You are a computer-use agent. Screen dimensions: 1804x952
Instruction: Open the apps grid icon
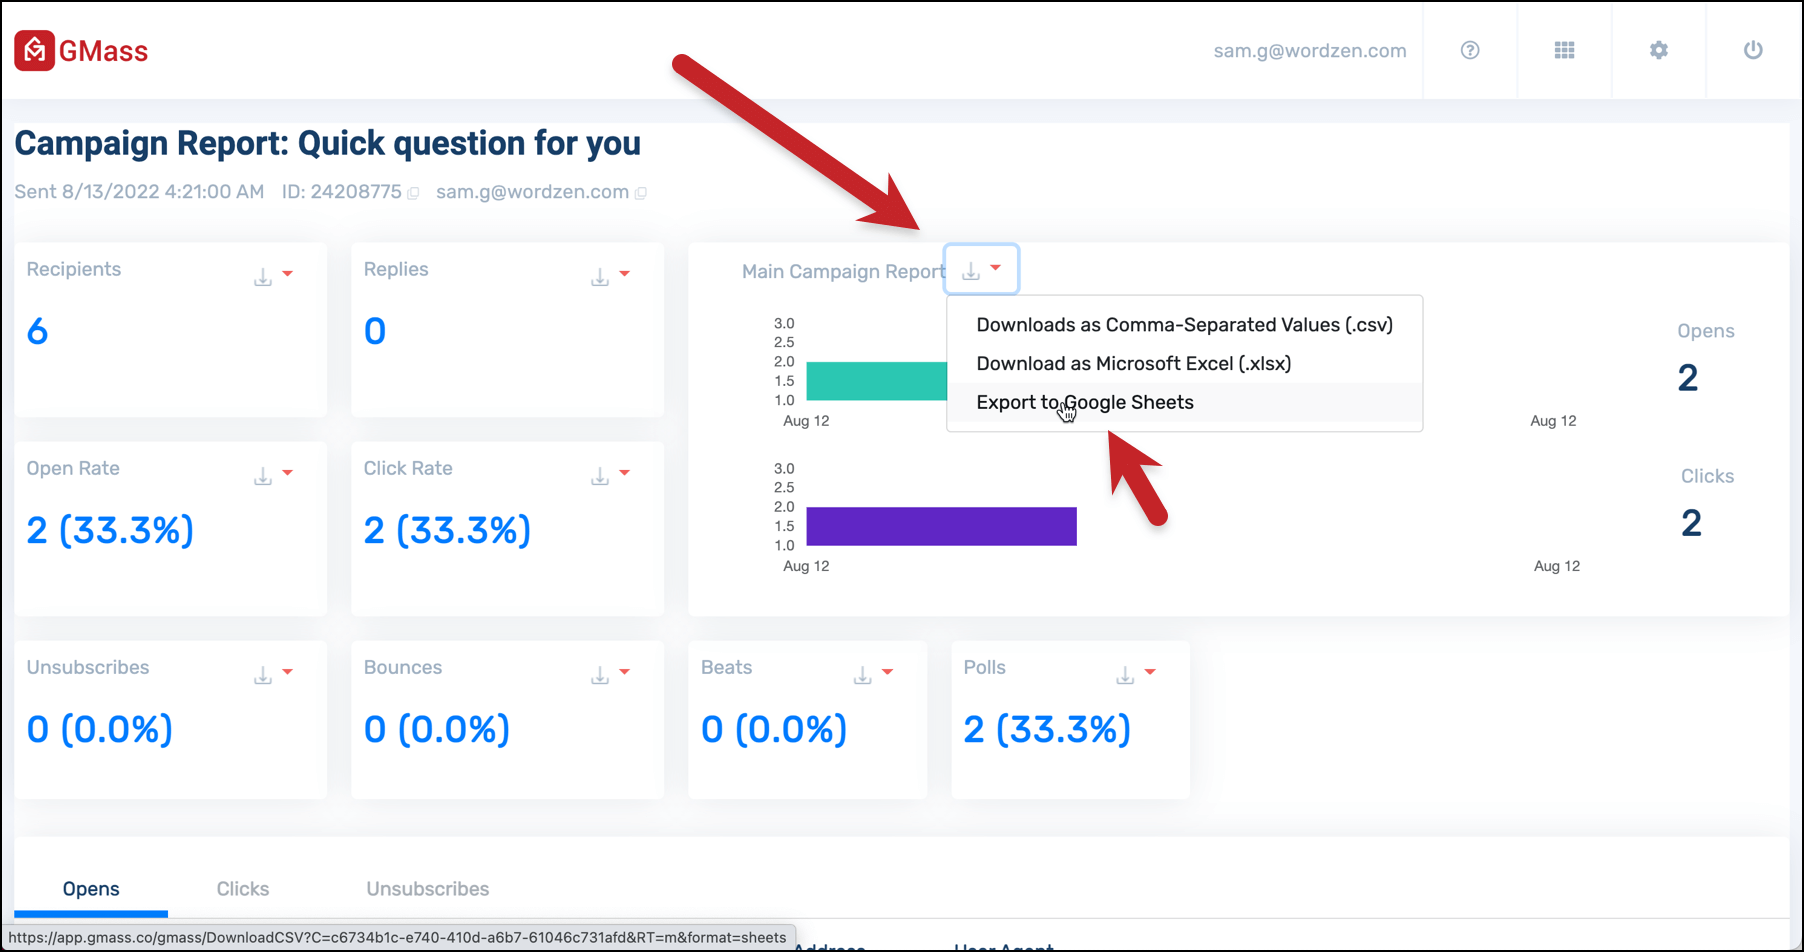click(1565, 50)
